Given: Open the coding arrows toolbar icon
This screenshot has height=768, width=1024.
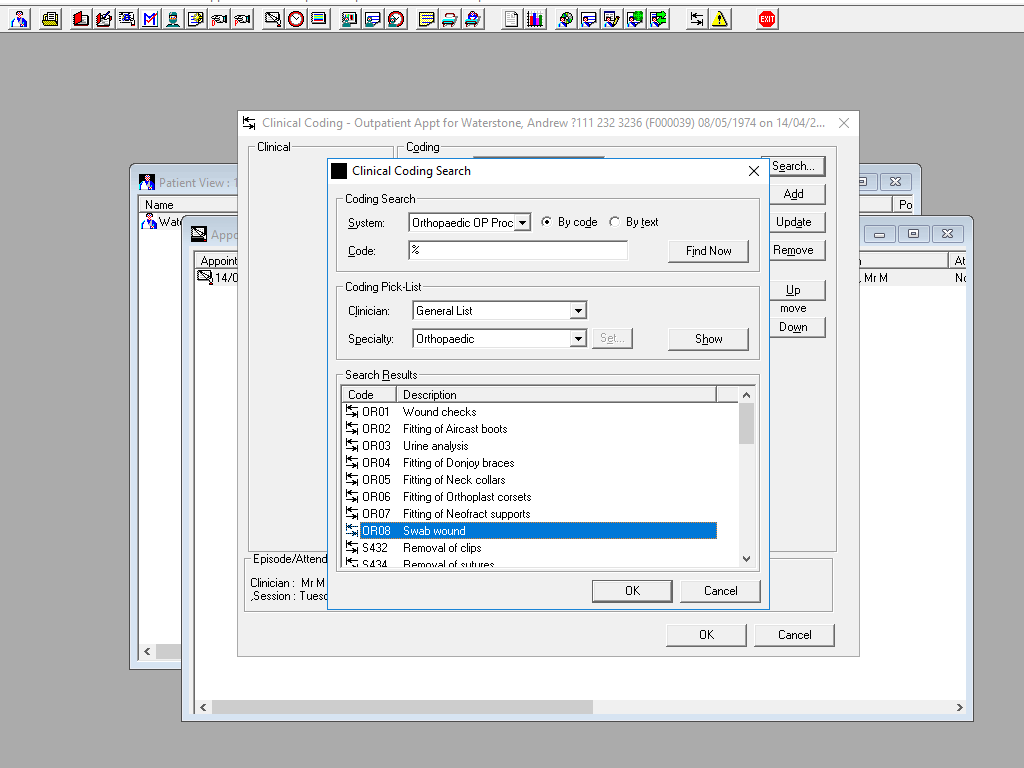Looking at the screenshot, I should pos(696,19).
